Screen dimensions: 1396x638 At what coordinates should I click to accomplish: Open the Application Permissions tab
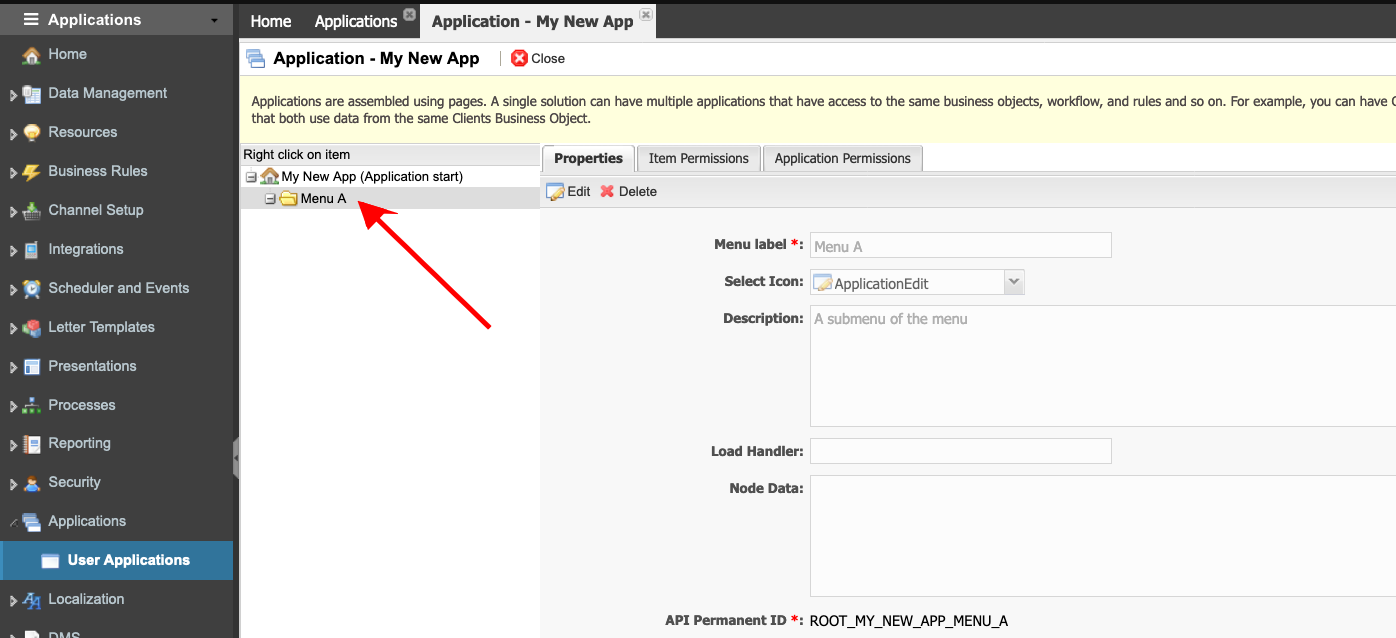(842, 158)
